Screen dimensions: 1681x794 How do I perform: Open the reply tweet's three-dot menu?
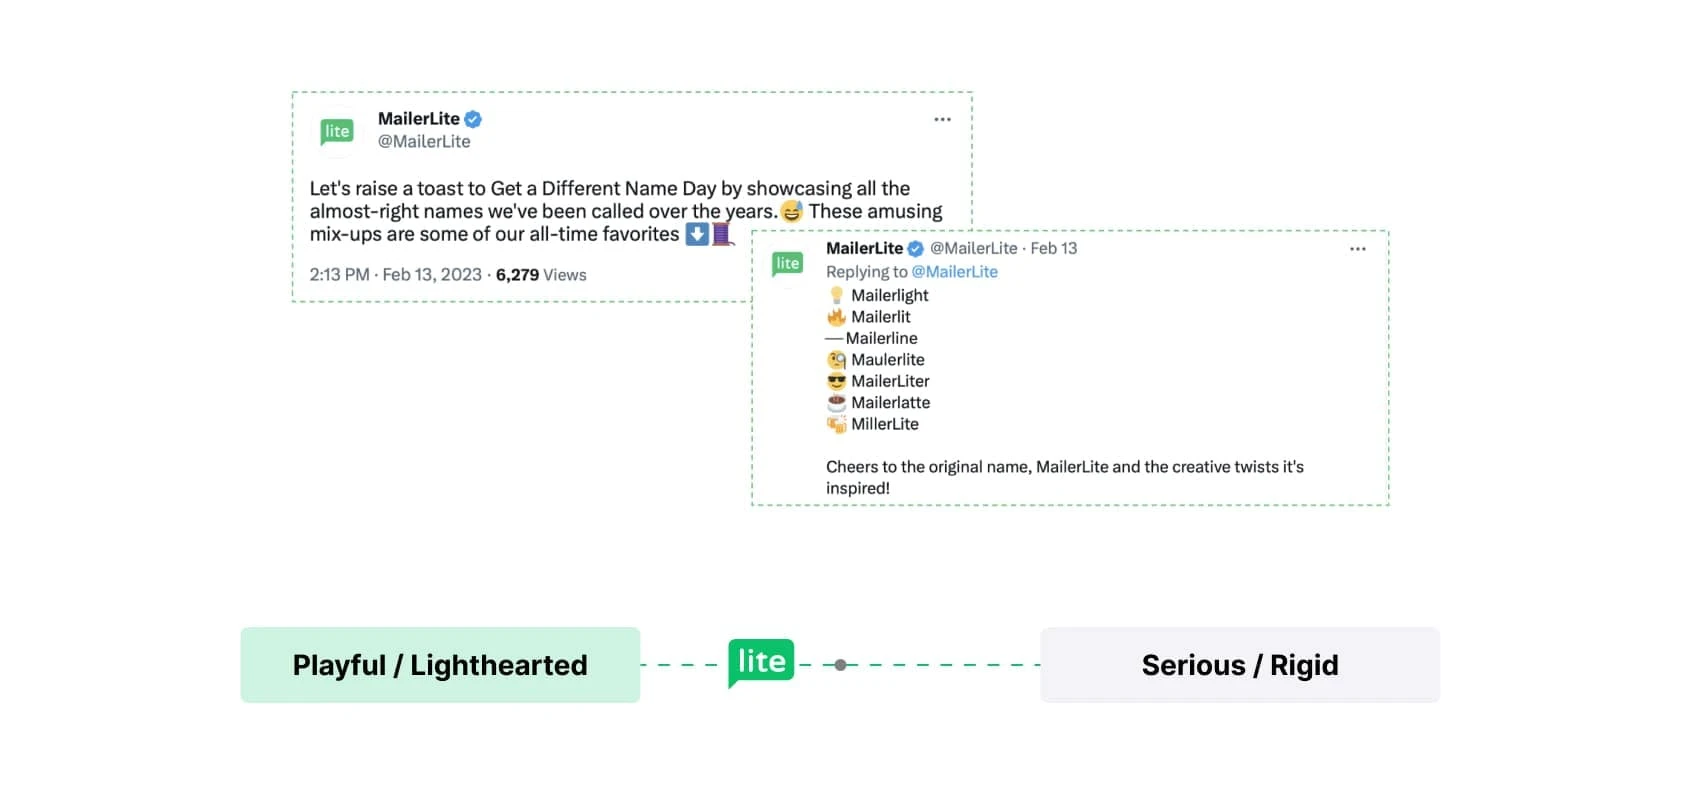[x=1357, y=249]
